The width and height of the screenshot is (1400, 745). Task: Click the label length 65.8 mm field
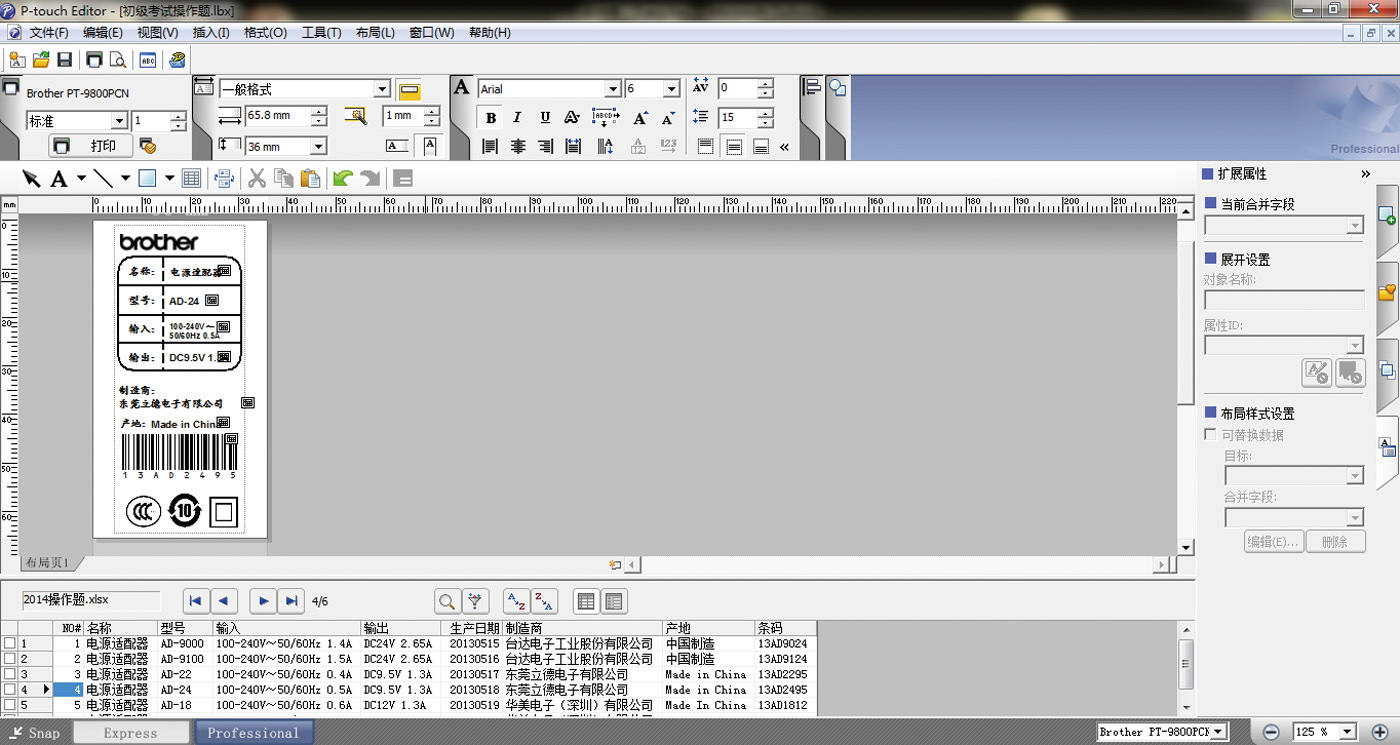point(277,116)
